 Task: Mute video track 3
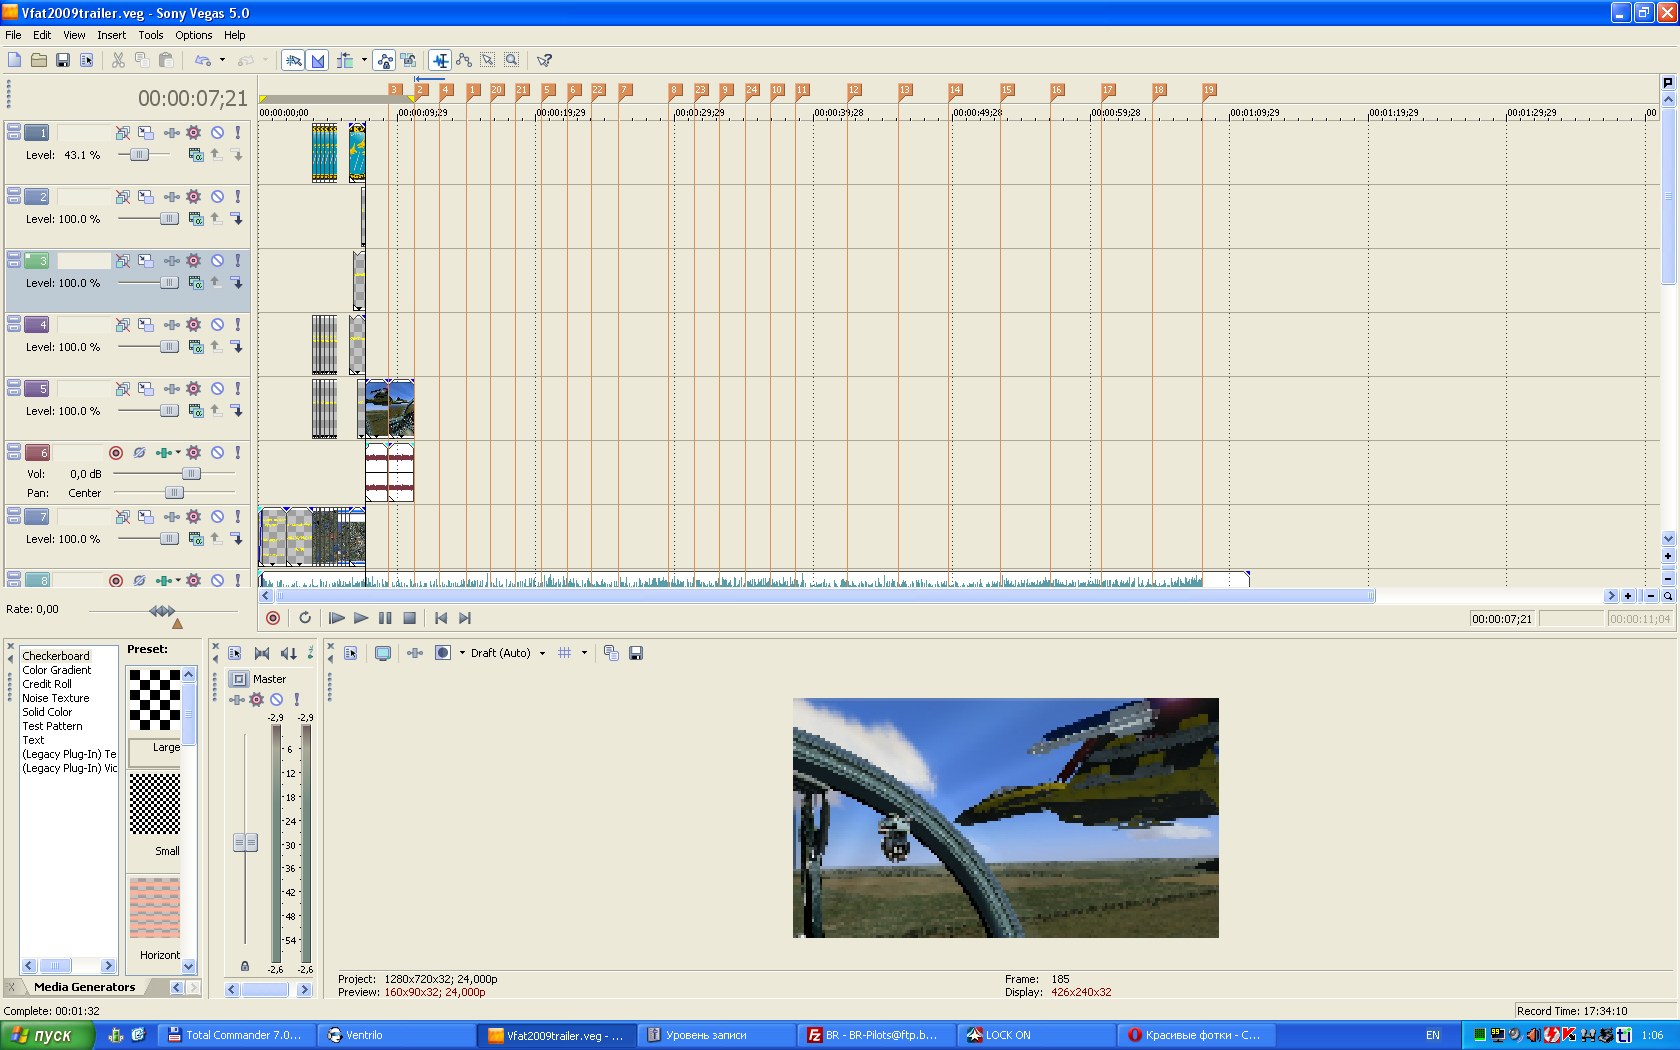coord(217,261)
